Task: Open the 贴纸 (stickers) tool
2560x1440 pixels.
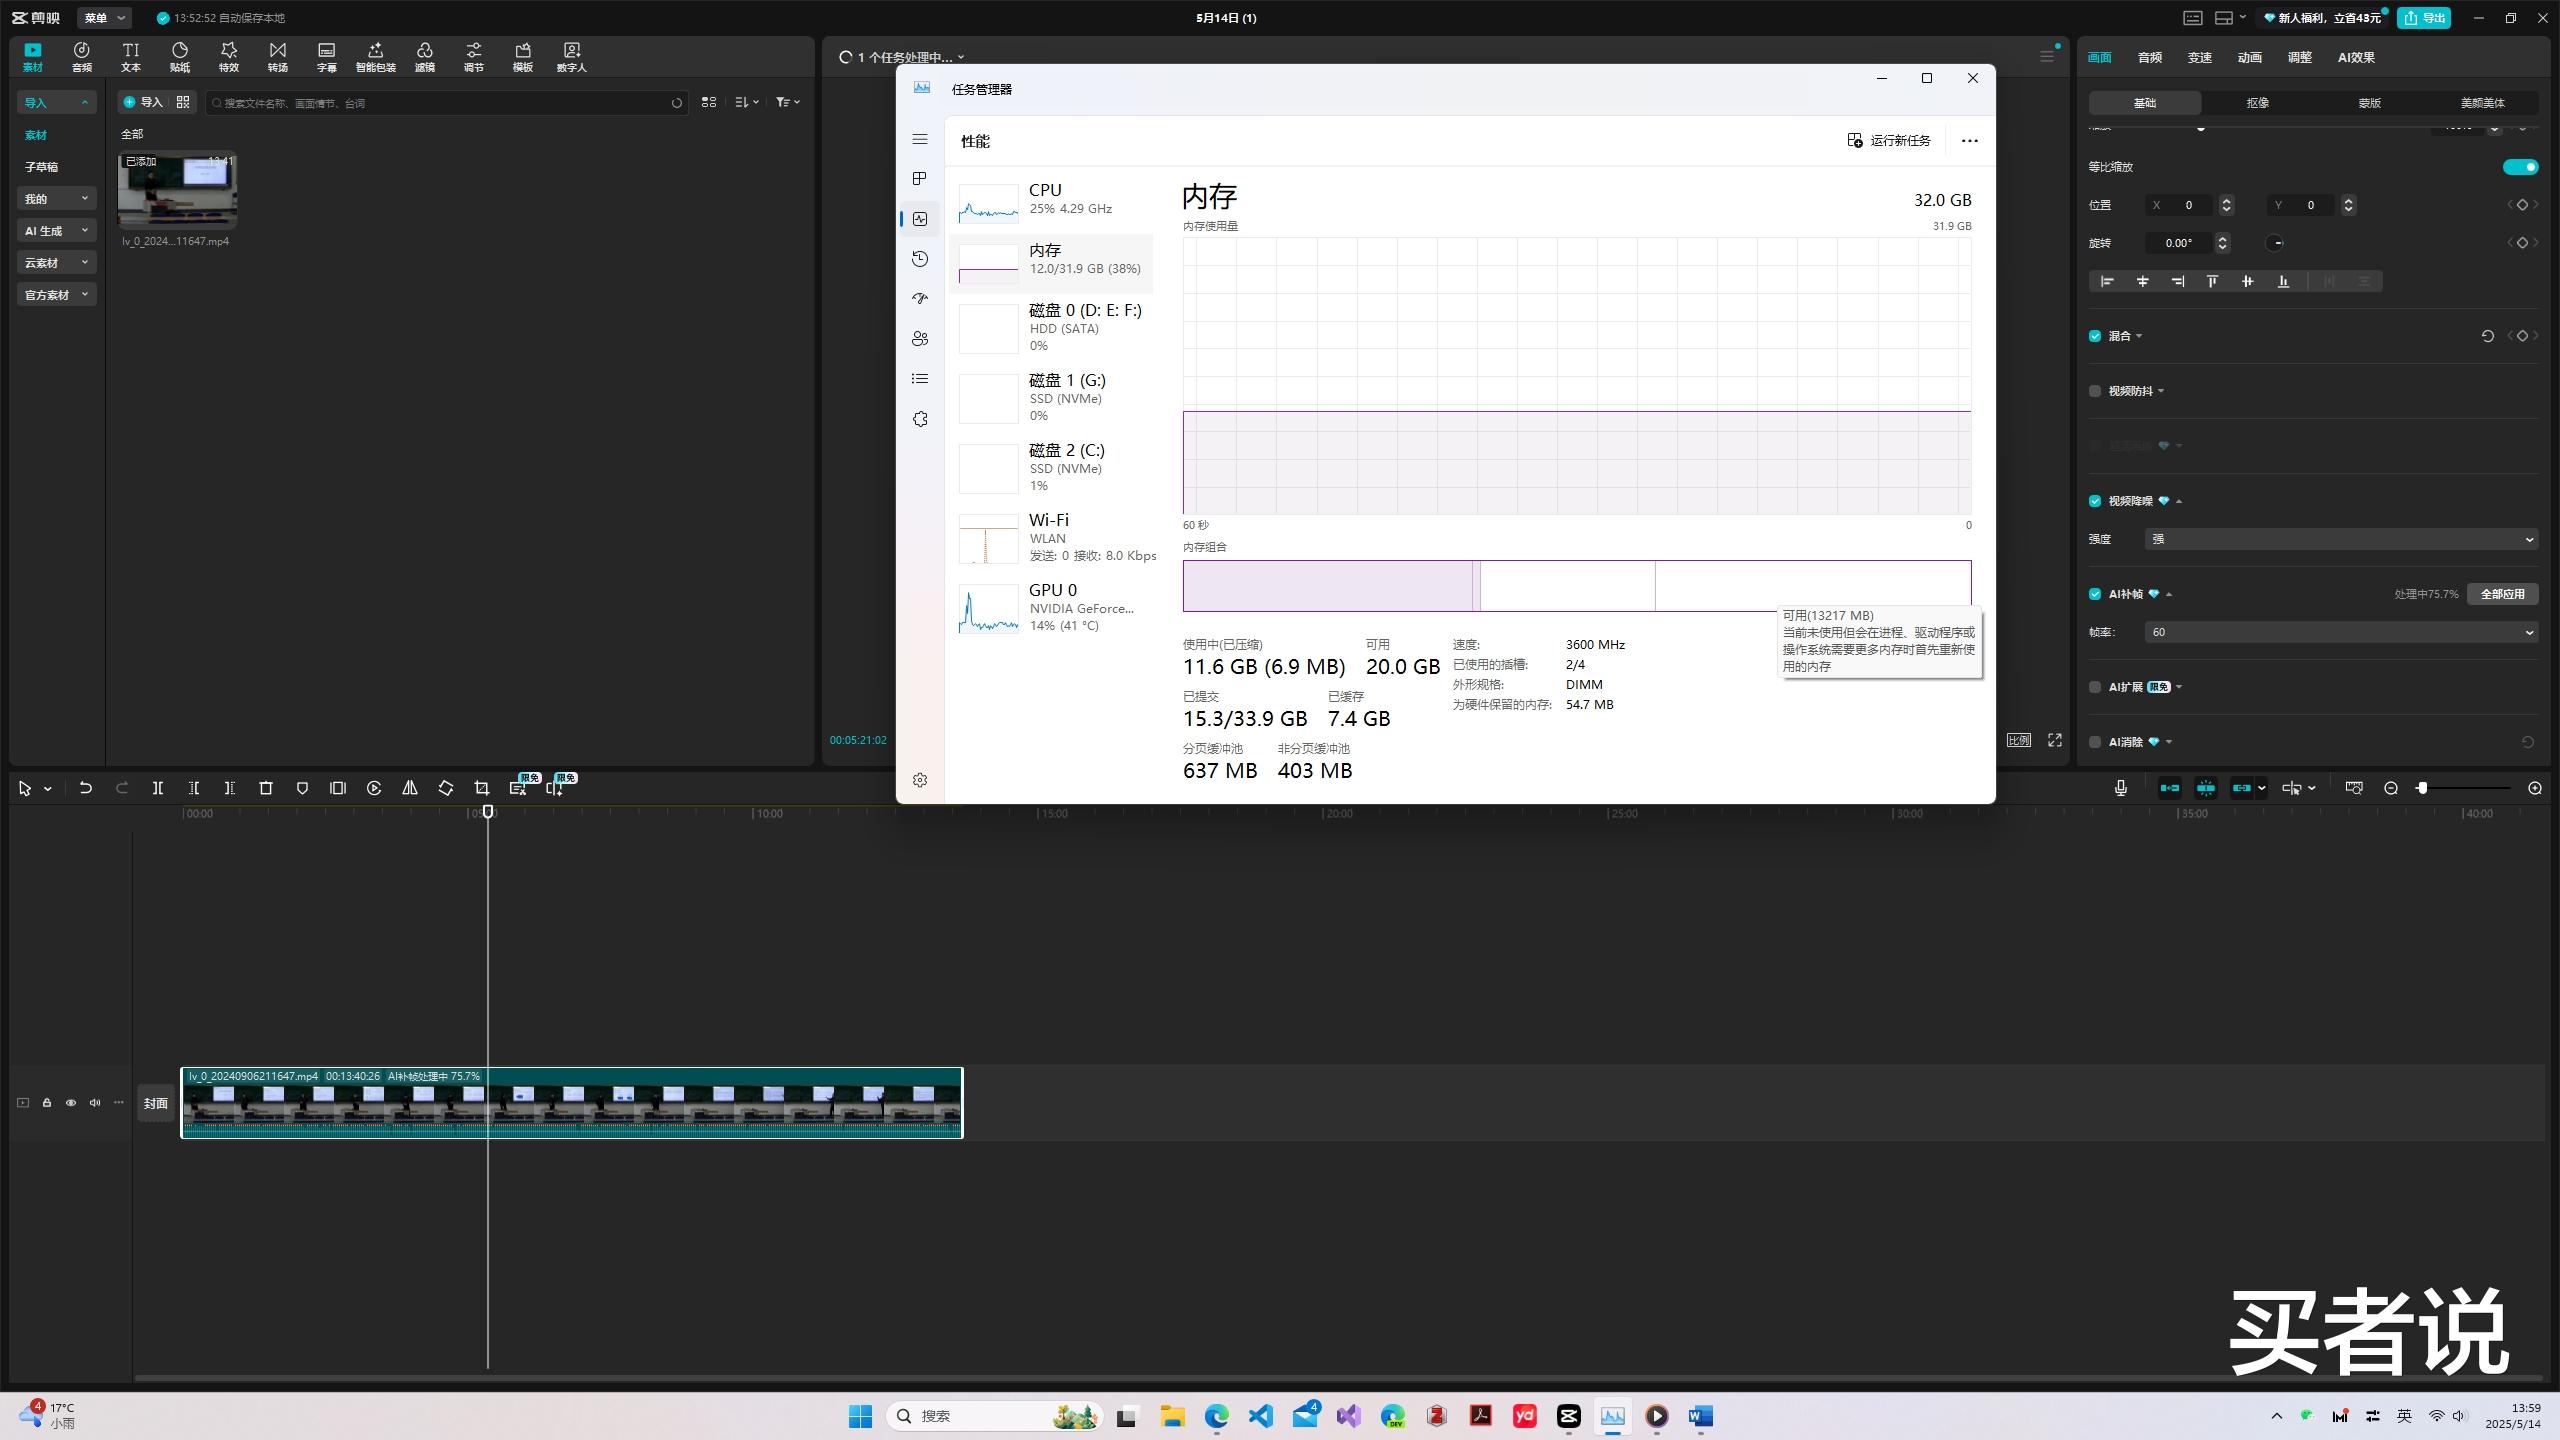Action: (x=180, y=56)
